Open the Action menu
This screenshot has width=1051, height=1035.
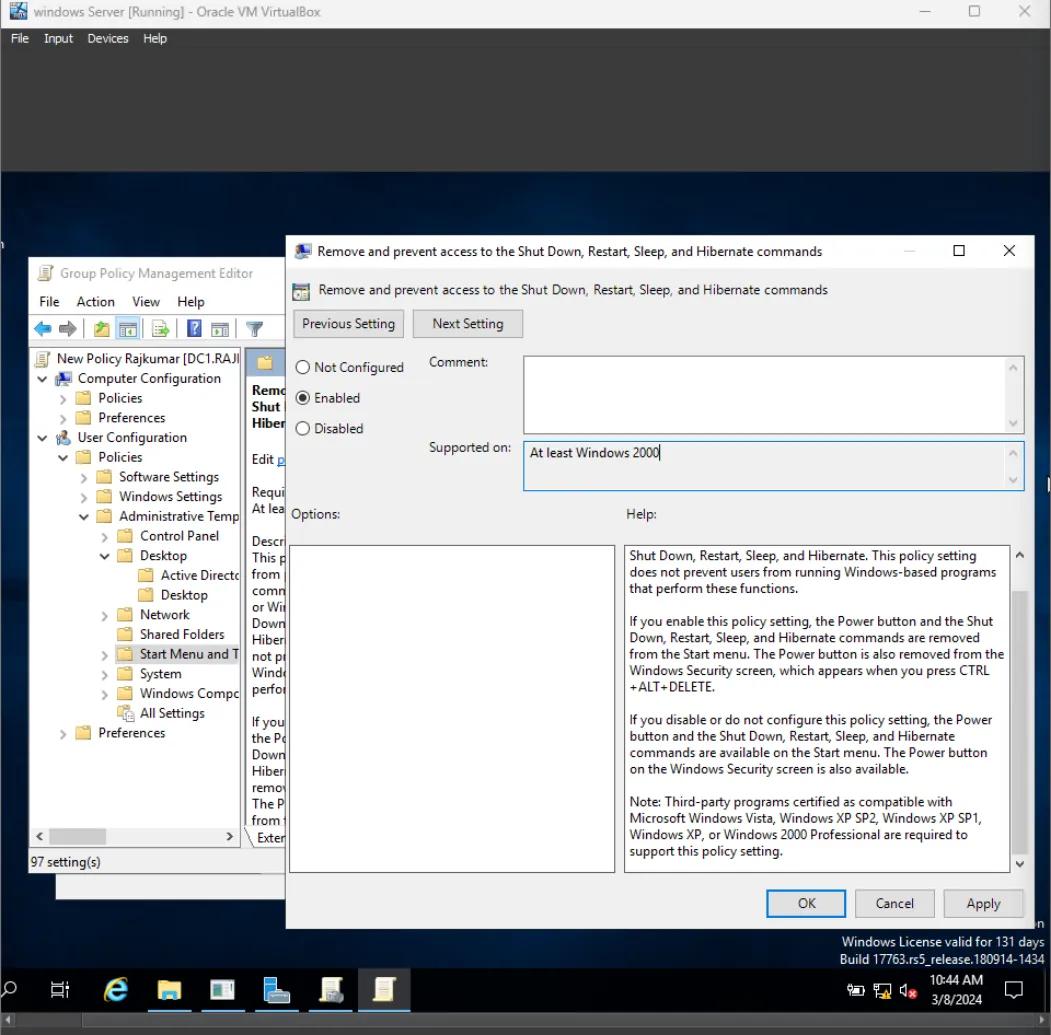click(95, 302)
